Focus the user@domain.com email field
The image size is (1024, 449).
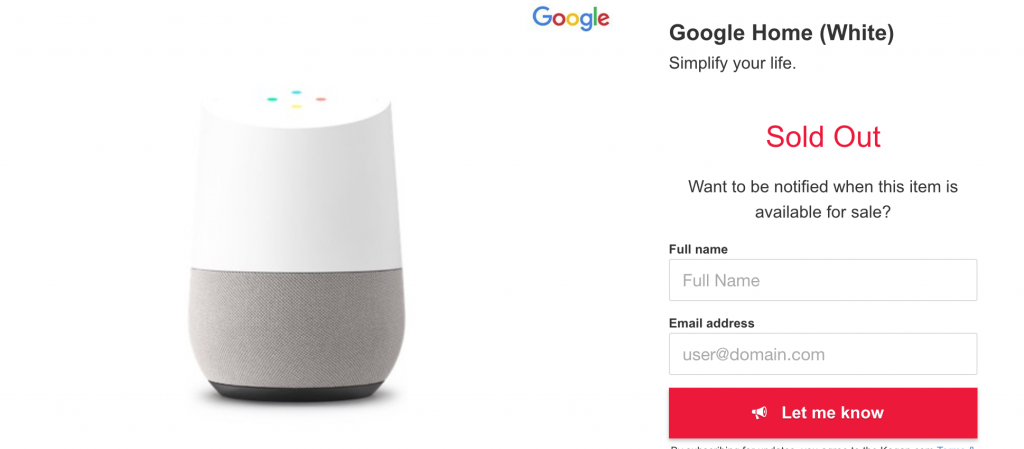tap(823, 354)
